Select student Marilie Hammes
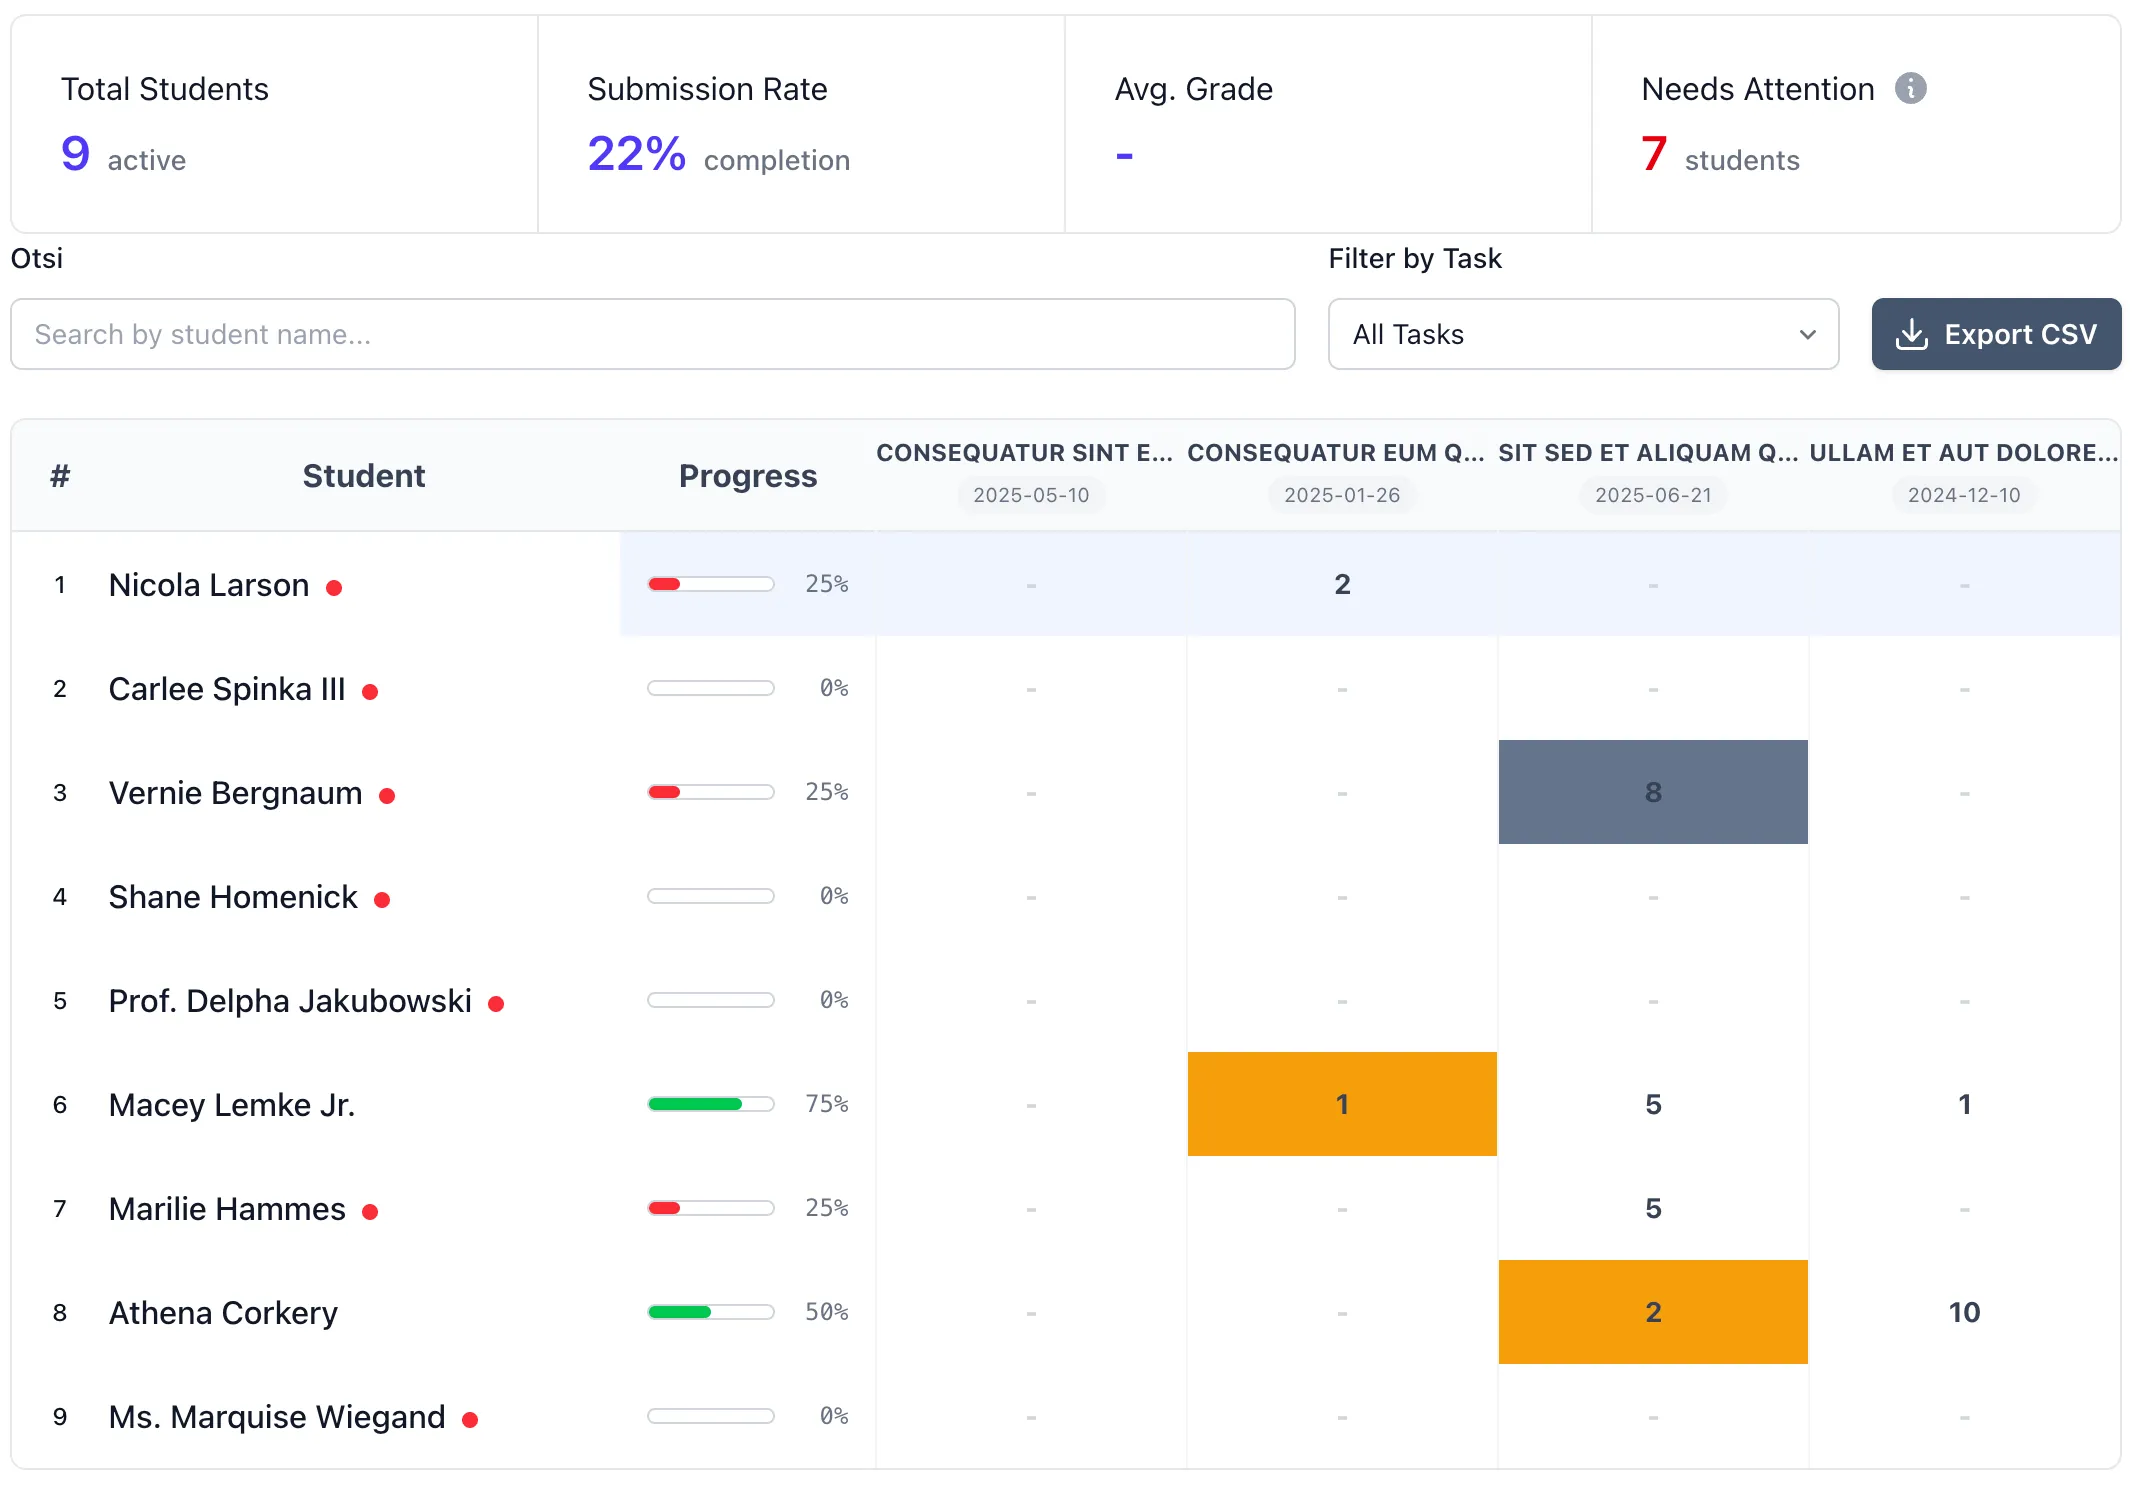2138x1488 pixels. click(x=227, y=1209)
